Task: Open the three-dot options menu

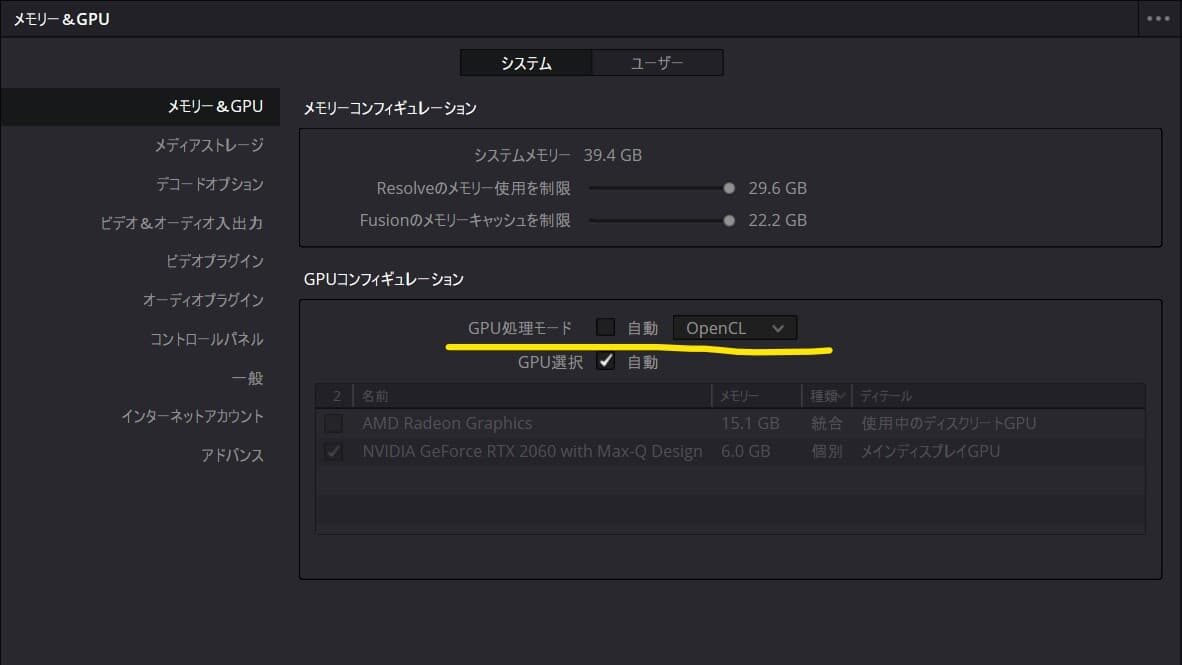Action: coord(1158,19)
